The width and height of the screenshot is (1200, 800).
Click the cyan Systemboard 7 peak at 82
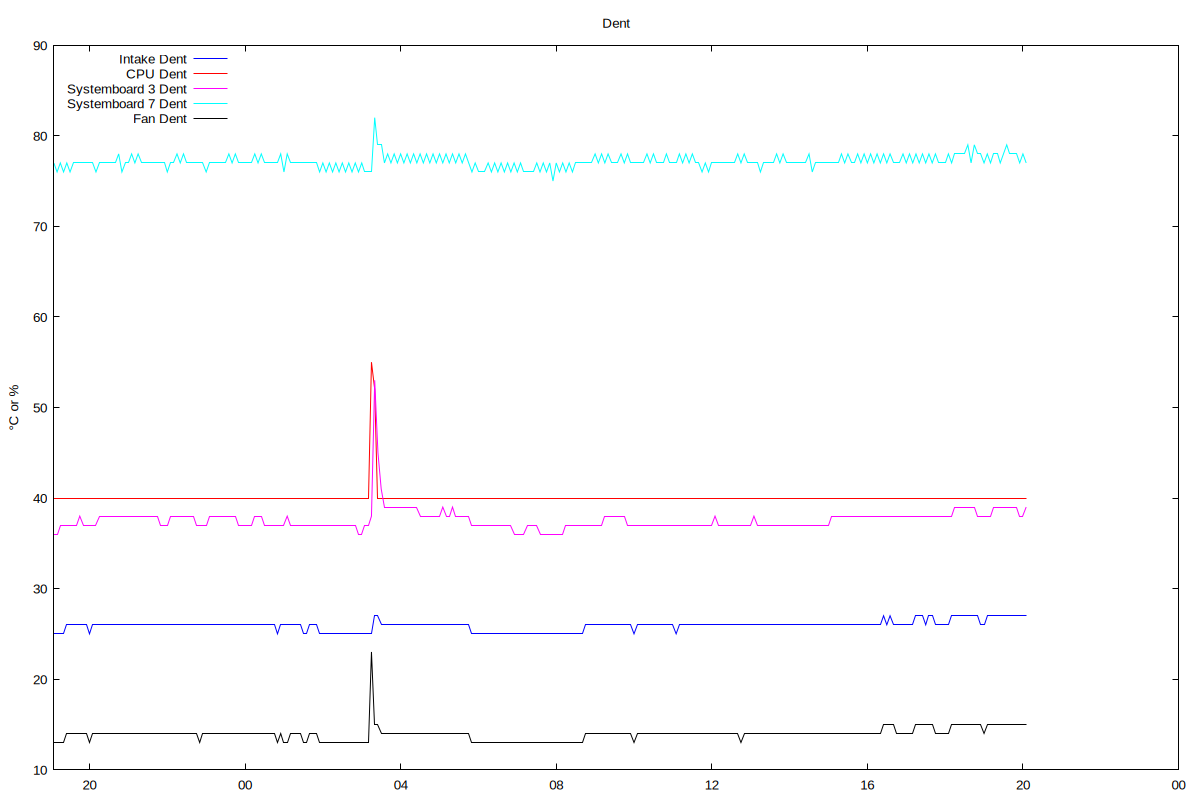coord(374,118)
